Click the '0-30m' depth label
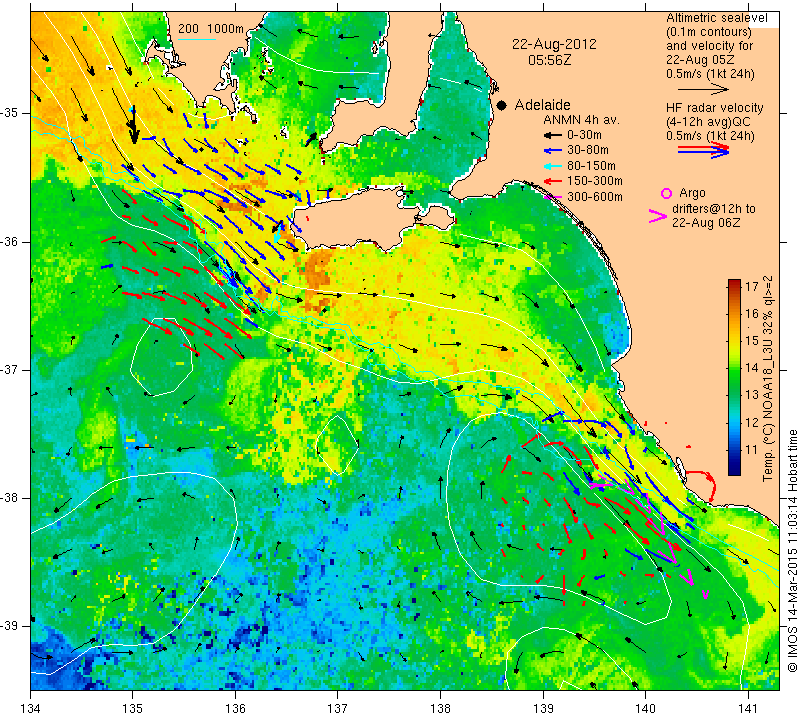The width and height of the screenshot is (800, 720). (x=584, y=135)
